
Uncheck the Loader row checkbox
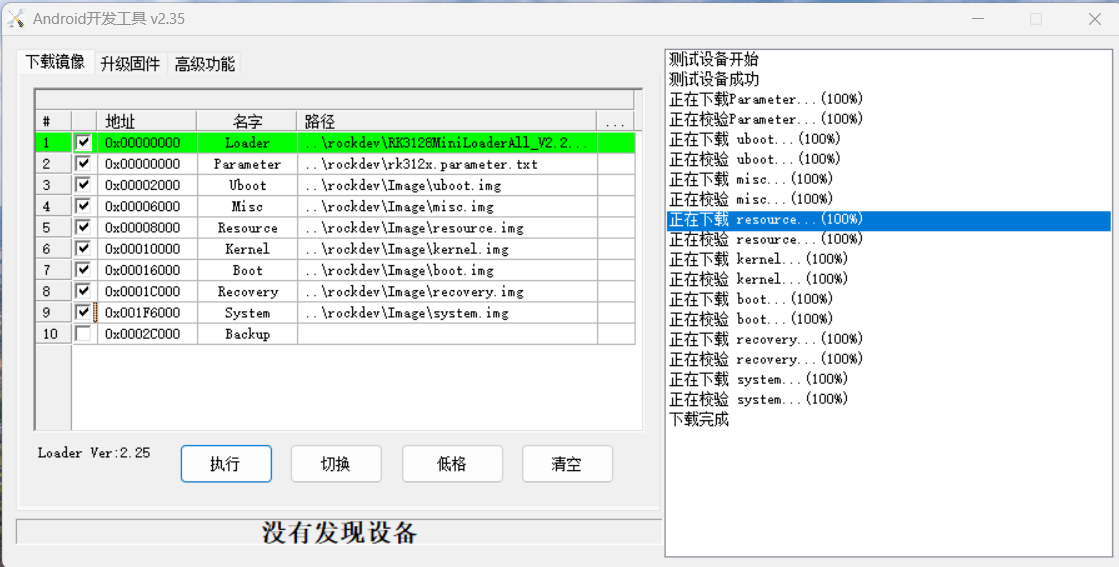pos(83,142)
